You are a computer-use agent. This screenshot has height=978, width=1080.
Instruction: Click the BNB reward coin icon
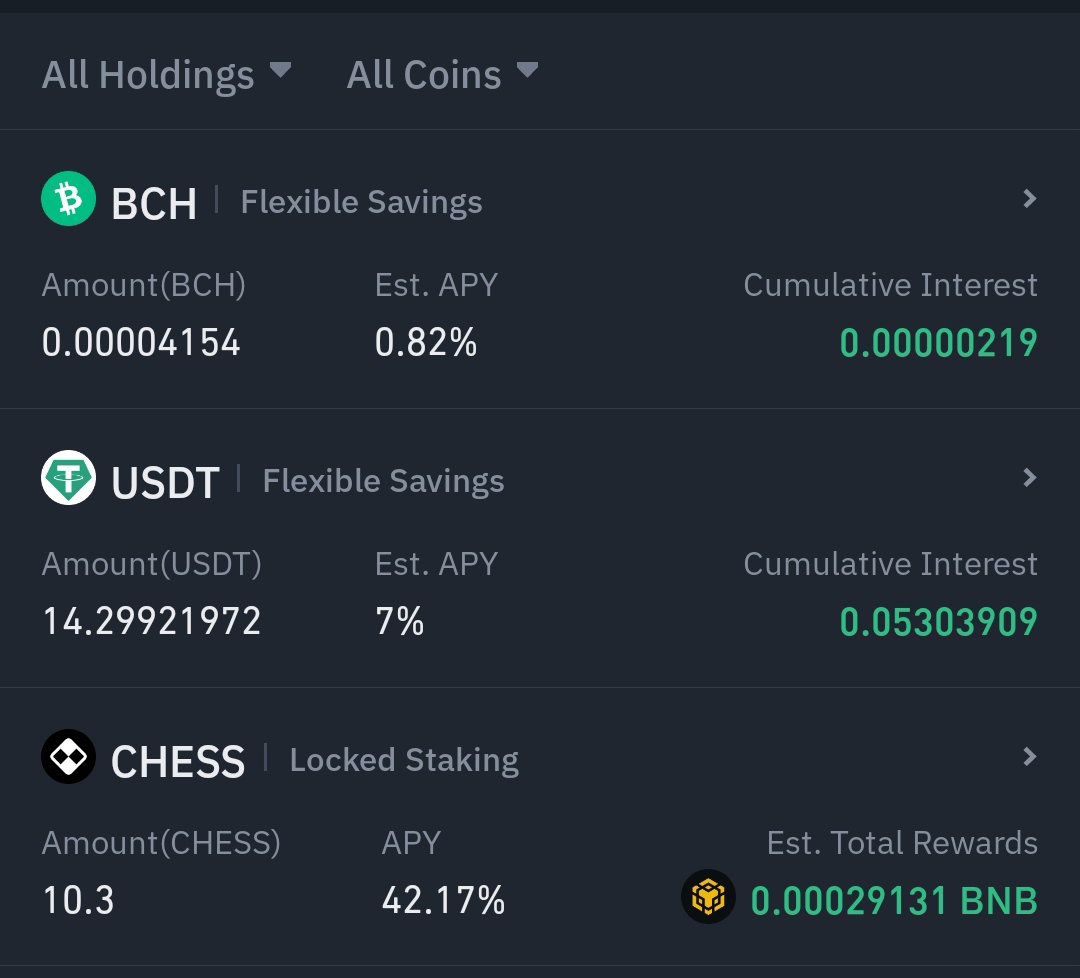click(x=708, y=897)
